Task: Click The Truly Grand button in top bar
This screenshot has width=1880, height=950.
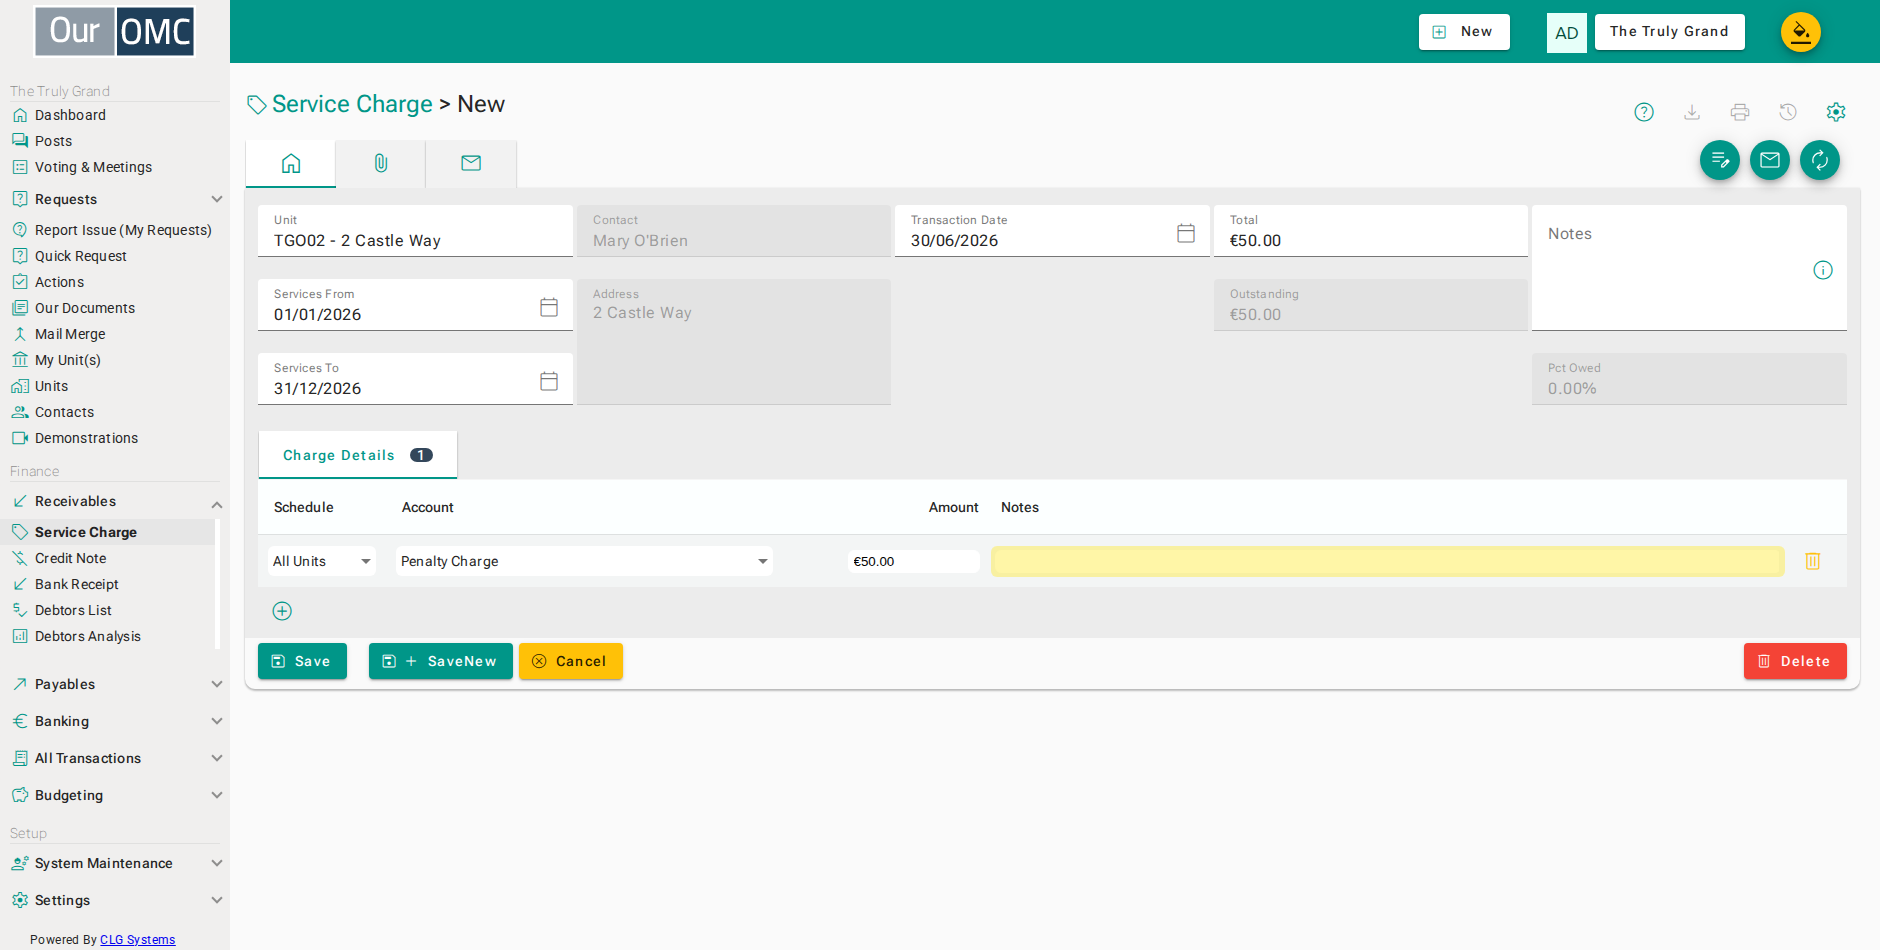Action: [x=1669, y=32]
